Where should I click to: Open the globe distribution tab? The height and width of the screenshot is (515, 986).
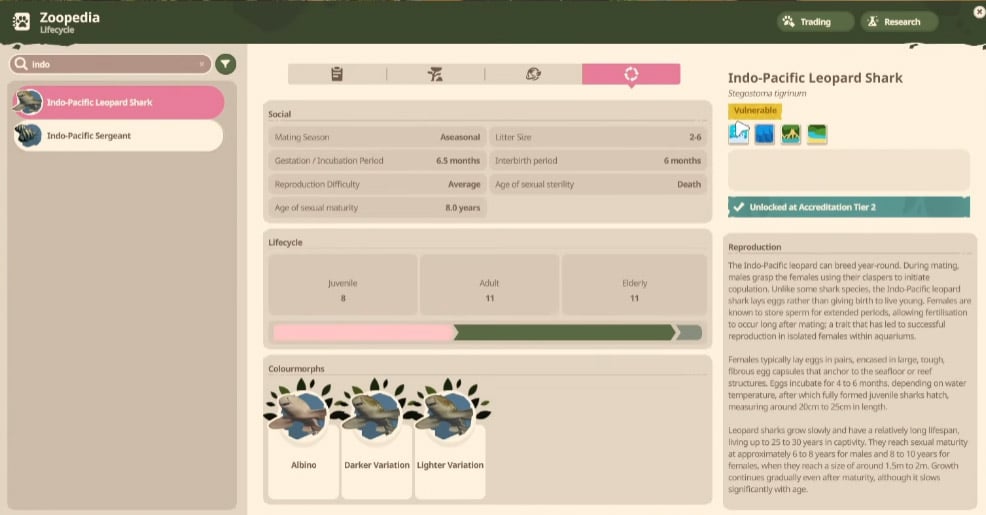pyautogui.click(x=533, y=74)
